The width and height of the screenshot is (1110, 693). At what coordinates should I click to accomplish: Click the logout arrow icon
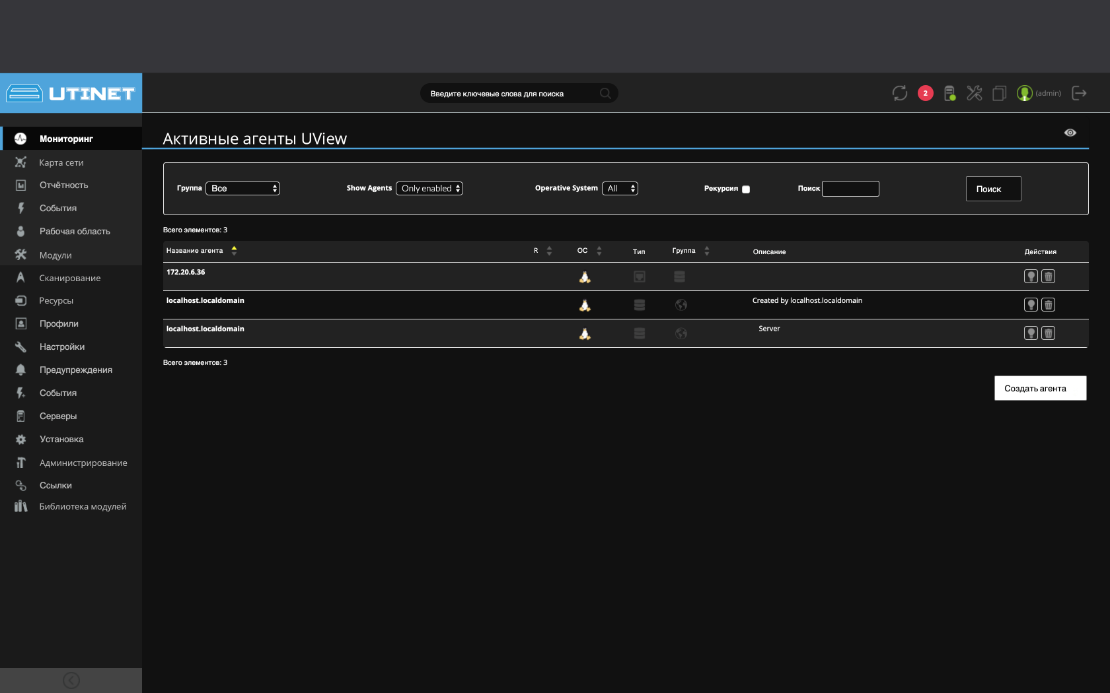coord(1079,93)
